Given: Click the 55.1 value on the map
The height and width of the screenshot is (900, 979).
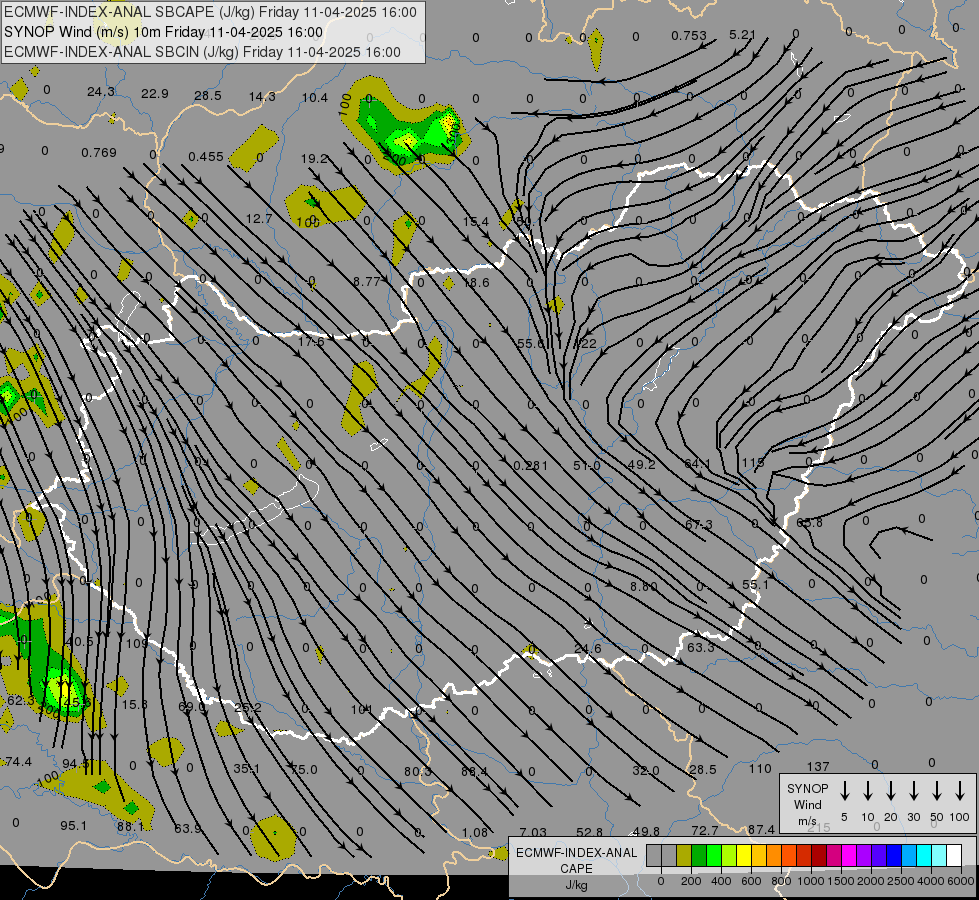Looking at the screenshot, I should point(755,585).
